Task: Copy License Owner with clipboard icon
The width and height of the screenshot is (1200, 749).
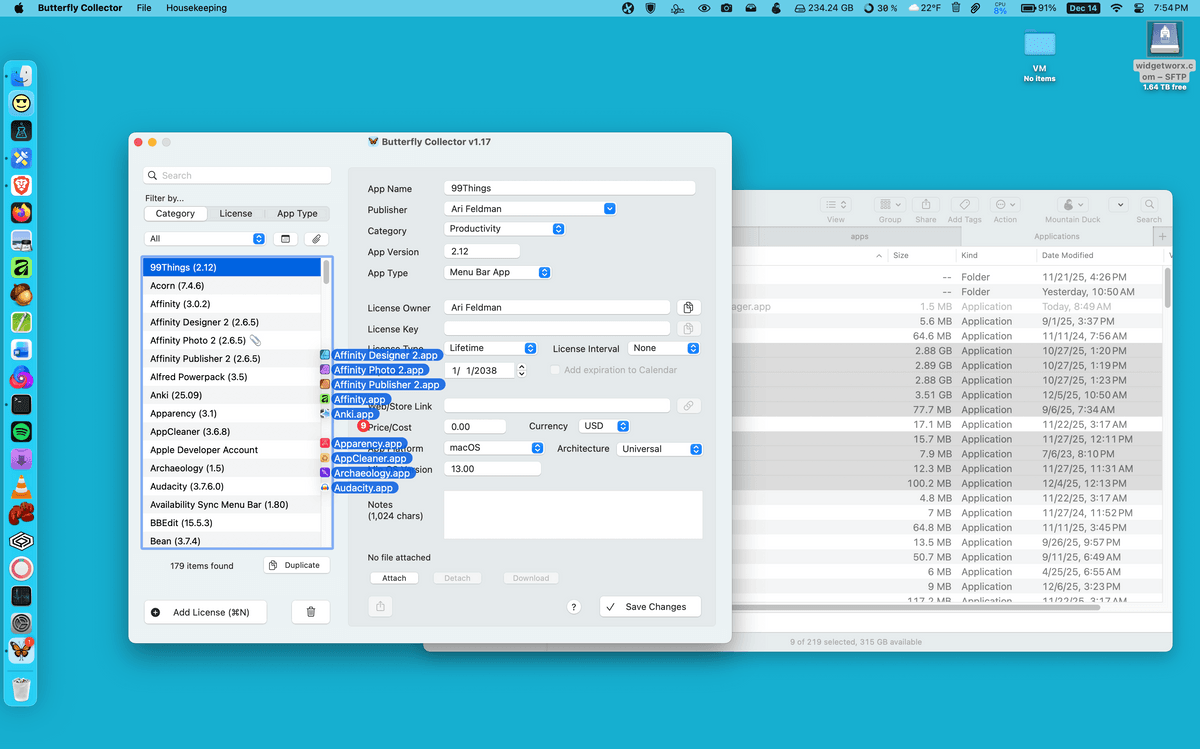Action: tap(687, 307)
